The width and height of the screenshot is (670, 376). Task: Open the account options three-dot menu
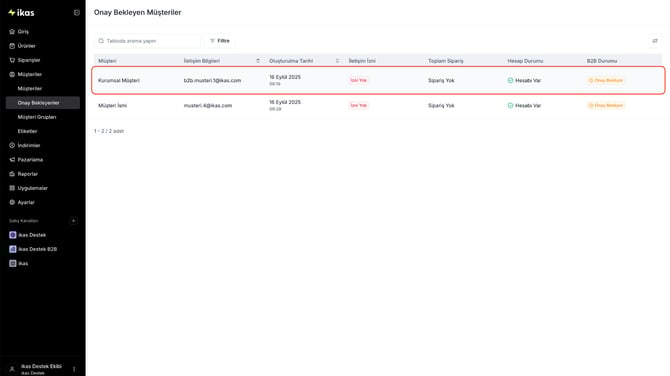74,369
